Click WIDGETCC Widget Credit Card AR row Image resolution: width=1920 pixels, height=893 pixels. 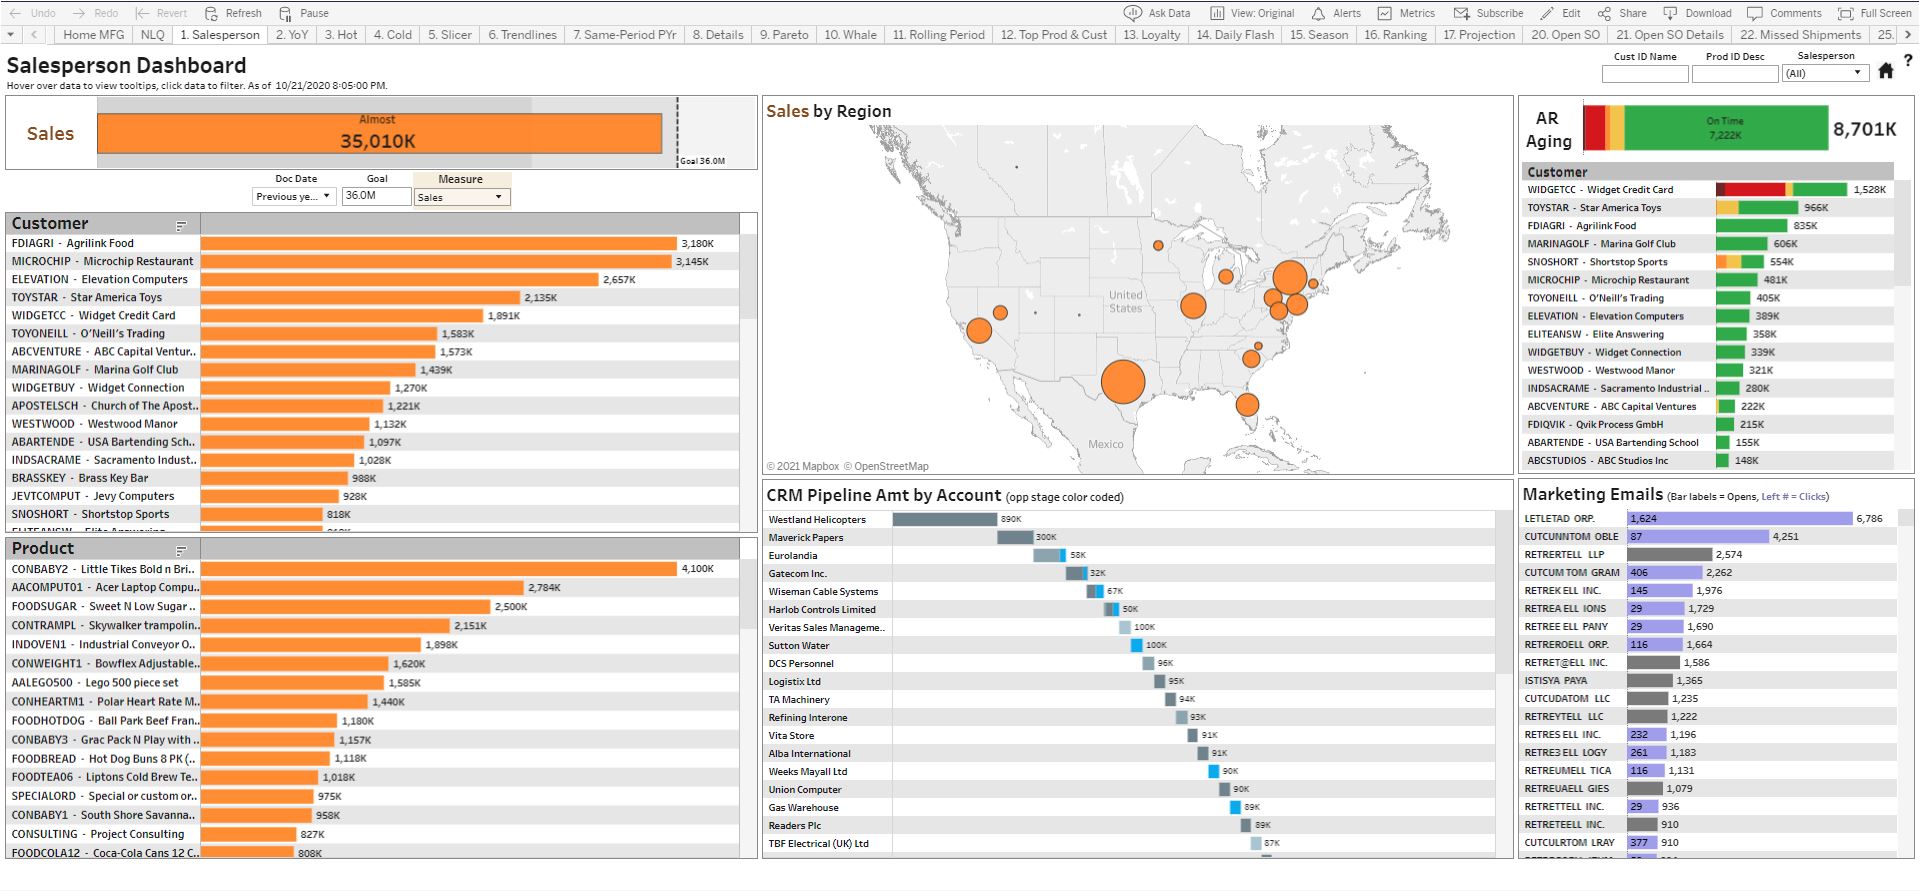[x=1708, y=189]
